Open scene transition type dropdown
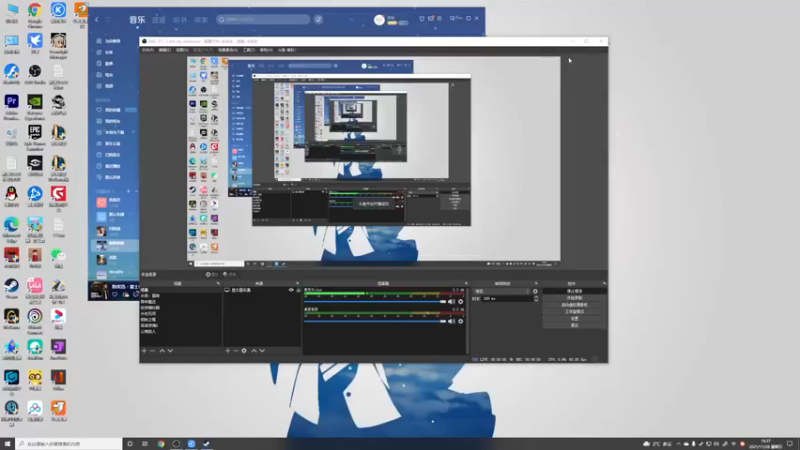Screen dimensions: 800x450 (x=502, y=291)
